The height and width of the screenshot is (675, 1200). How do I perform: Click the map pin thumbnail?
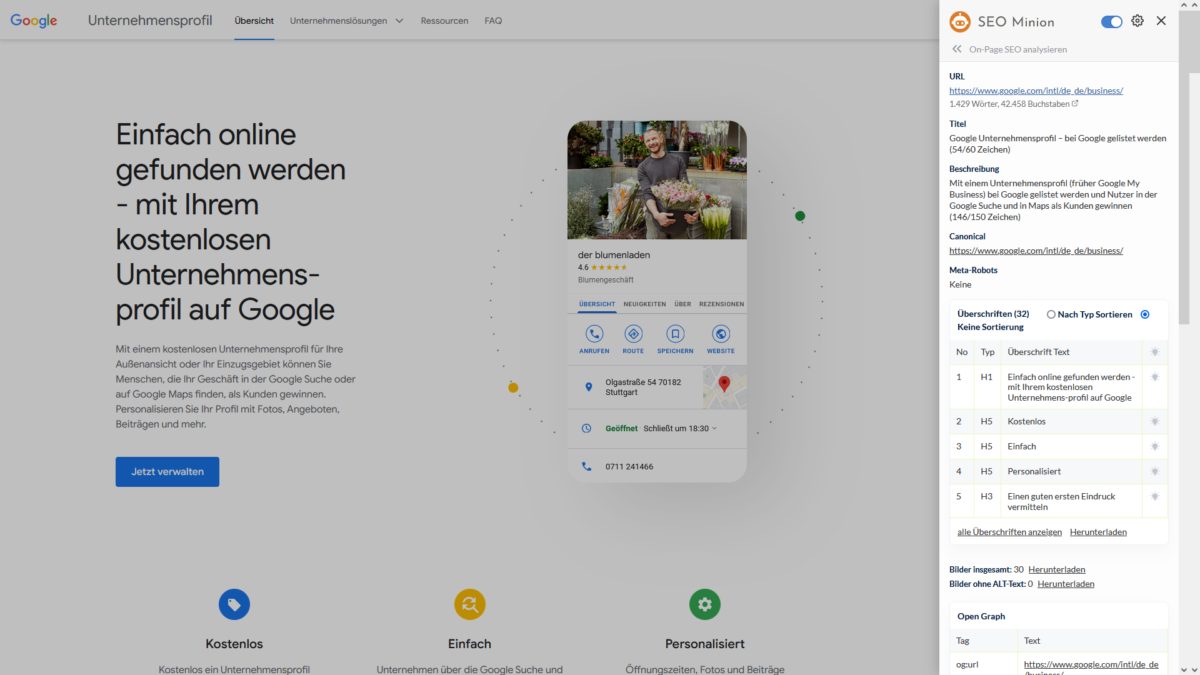724,387
